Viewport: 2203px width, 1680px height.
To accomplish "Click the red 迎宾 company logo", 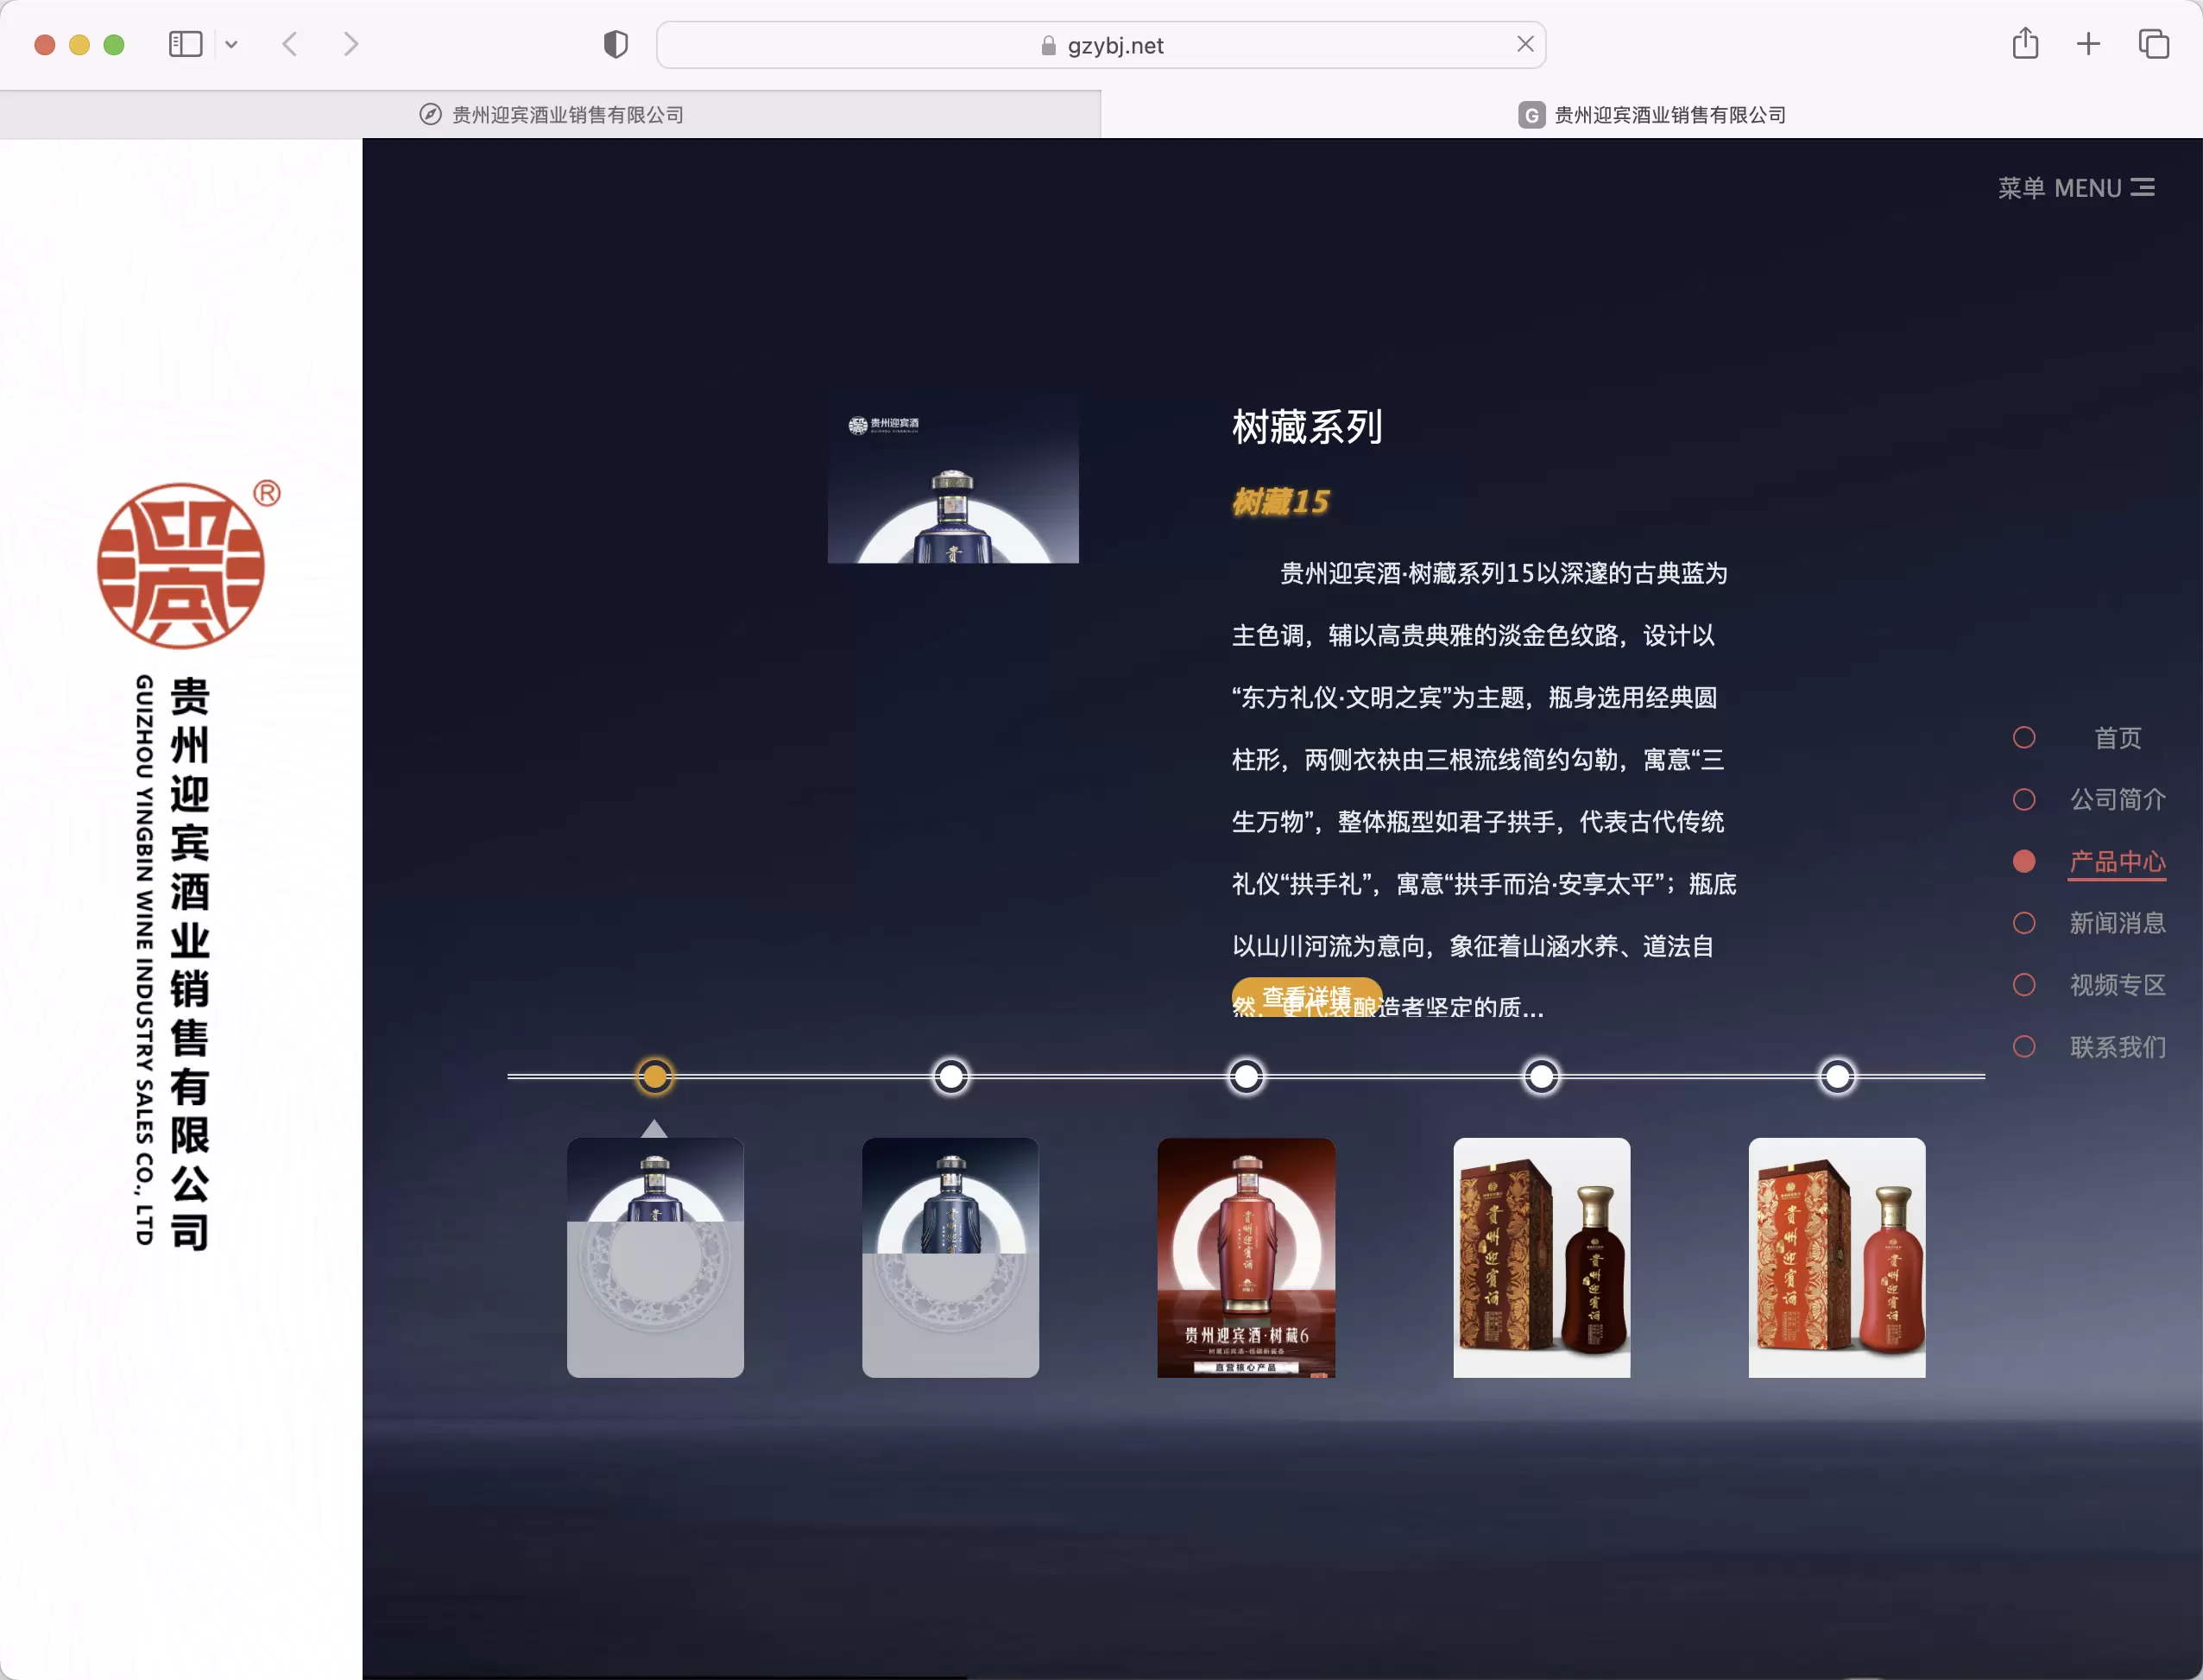I will 181,566.
